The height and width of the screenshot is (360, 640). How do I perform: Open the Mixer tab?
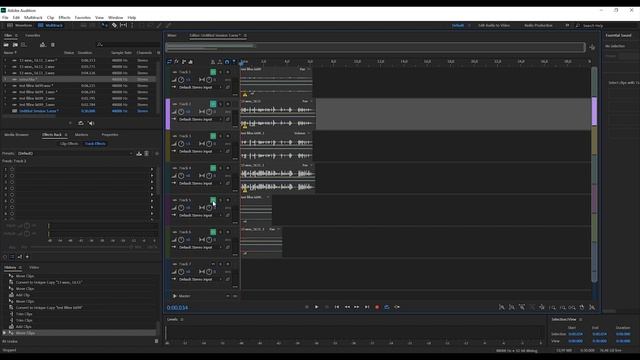(172, 36)
